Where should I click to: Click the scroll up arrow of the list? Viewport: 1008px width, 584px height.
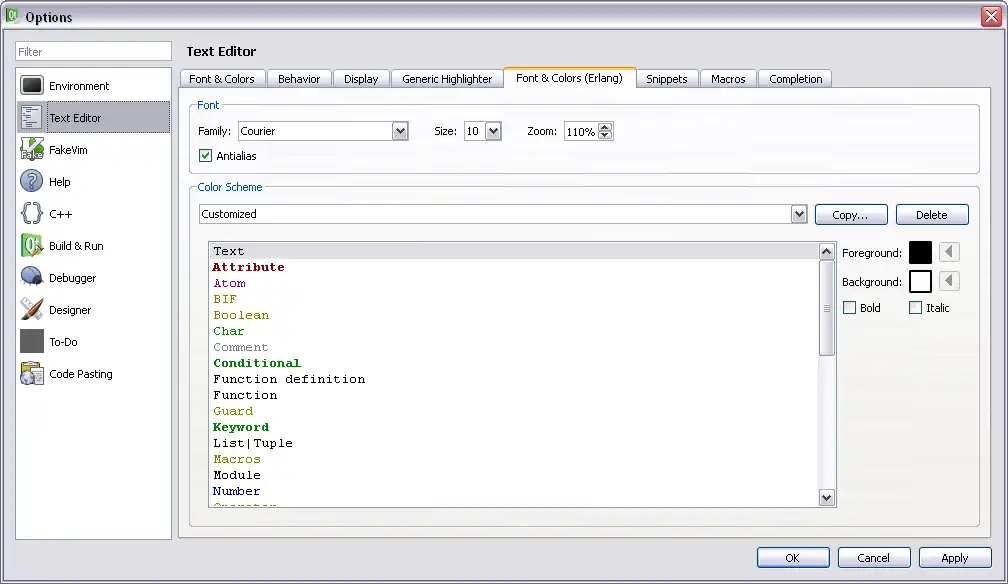coord(826,251)
